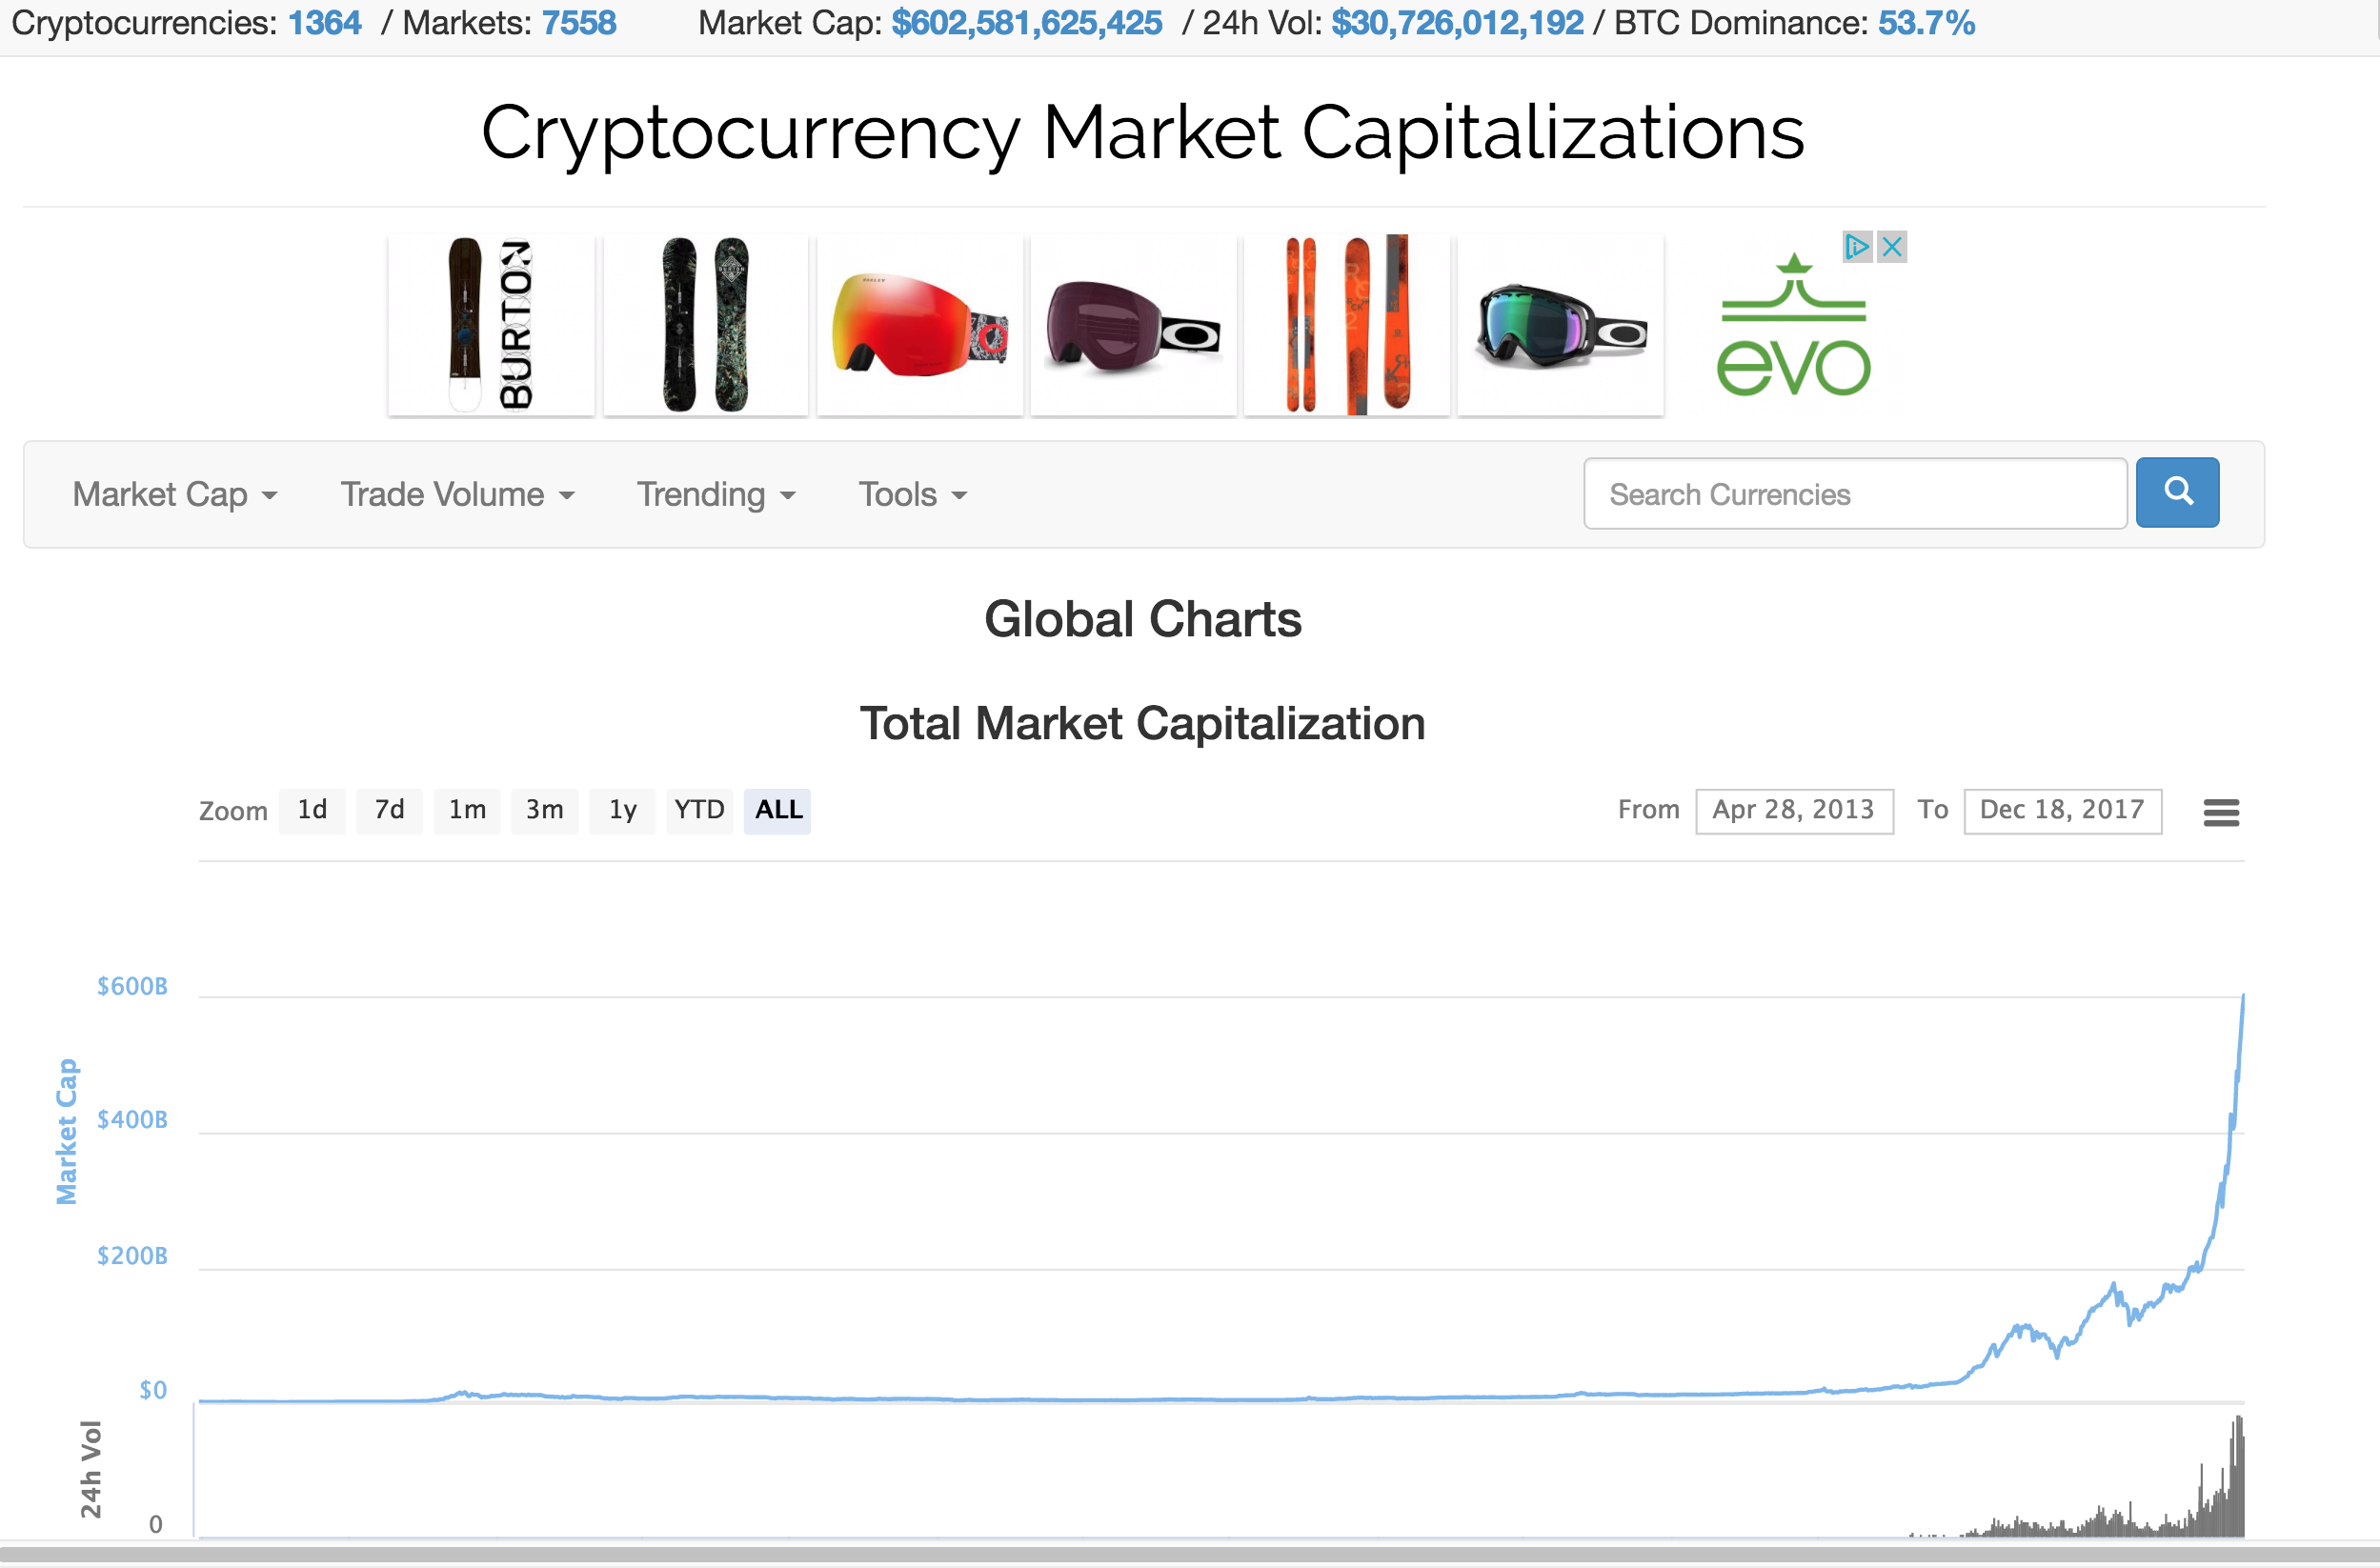
Task: Select the 7d zoom range
Action: [389, 810]
